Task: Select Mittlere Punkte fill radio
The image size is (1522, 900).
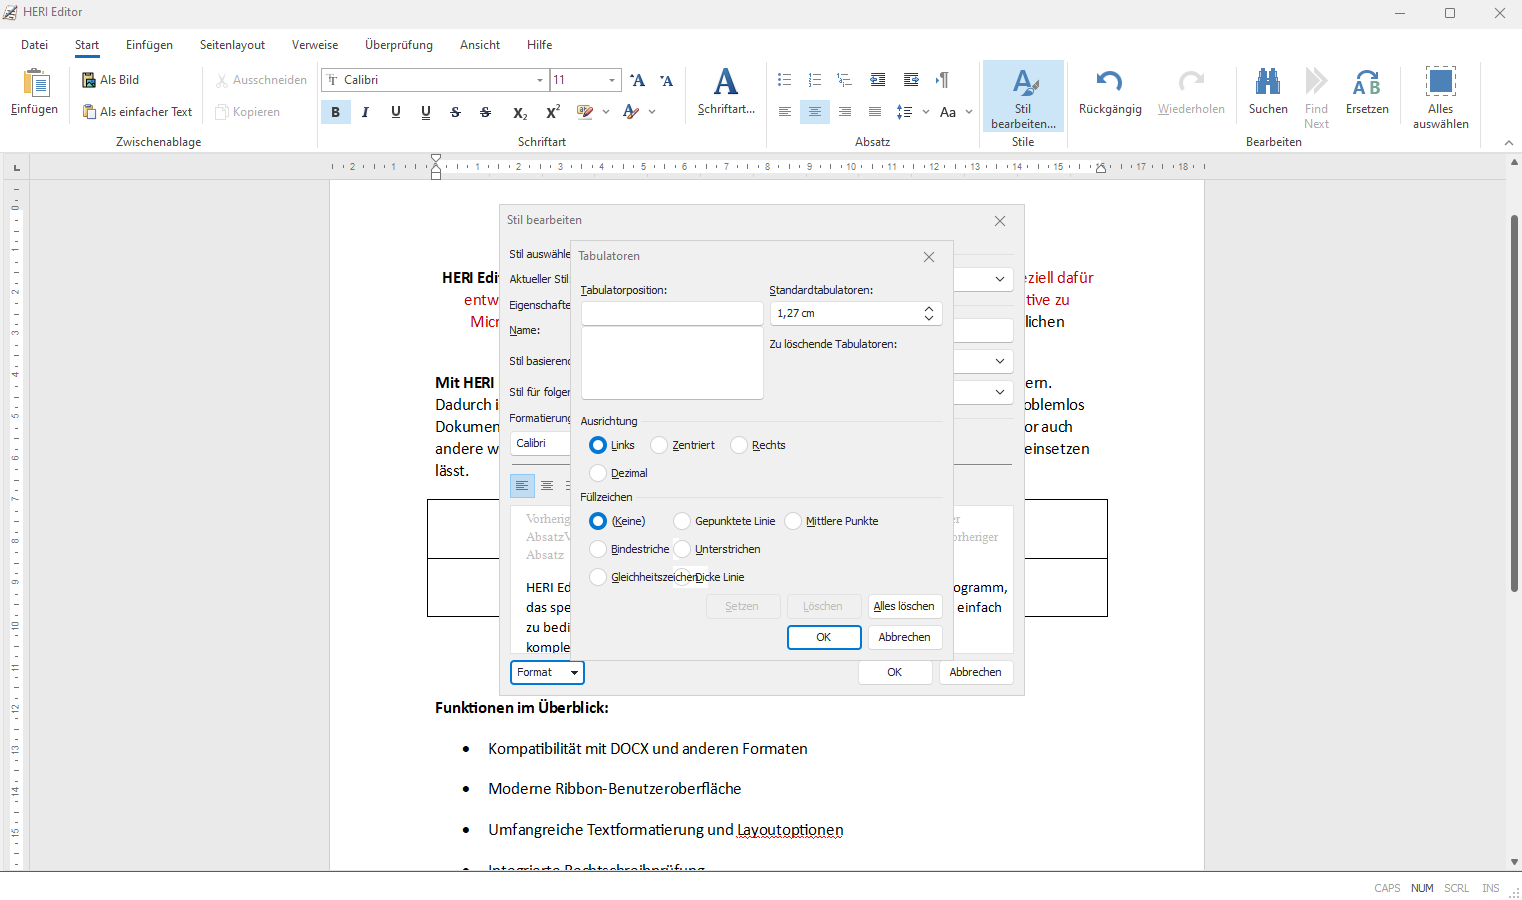Action: pos(793,521)
